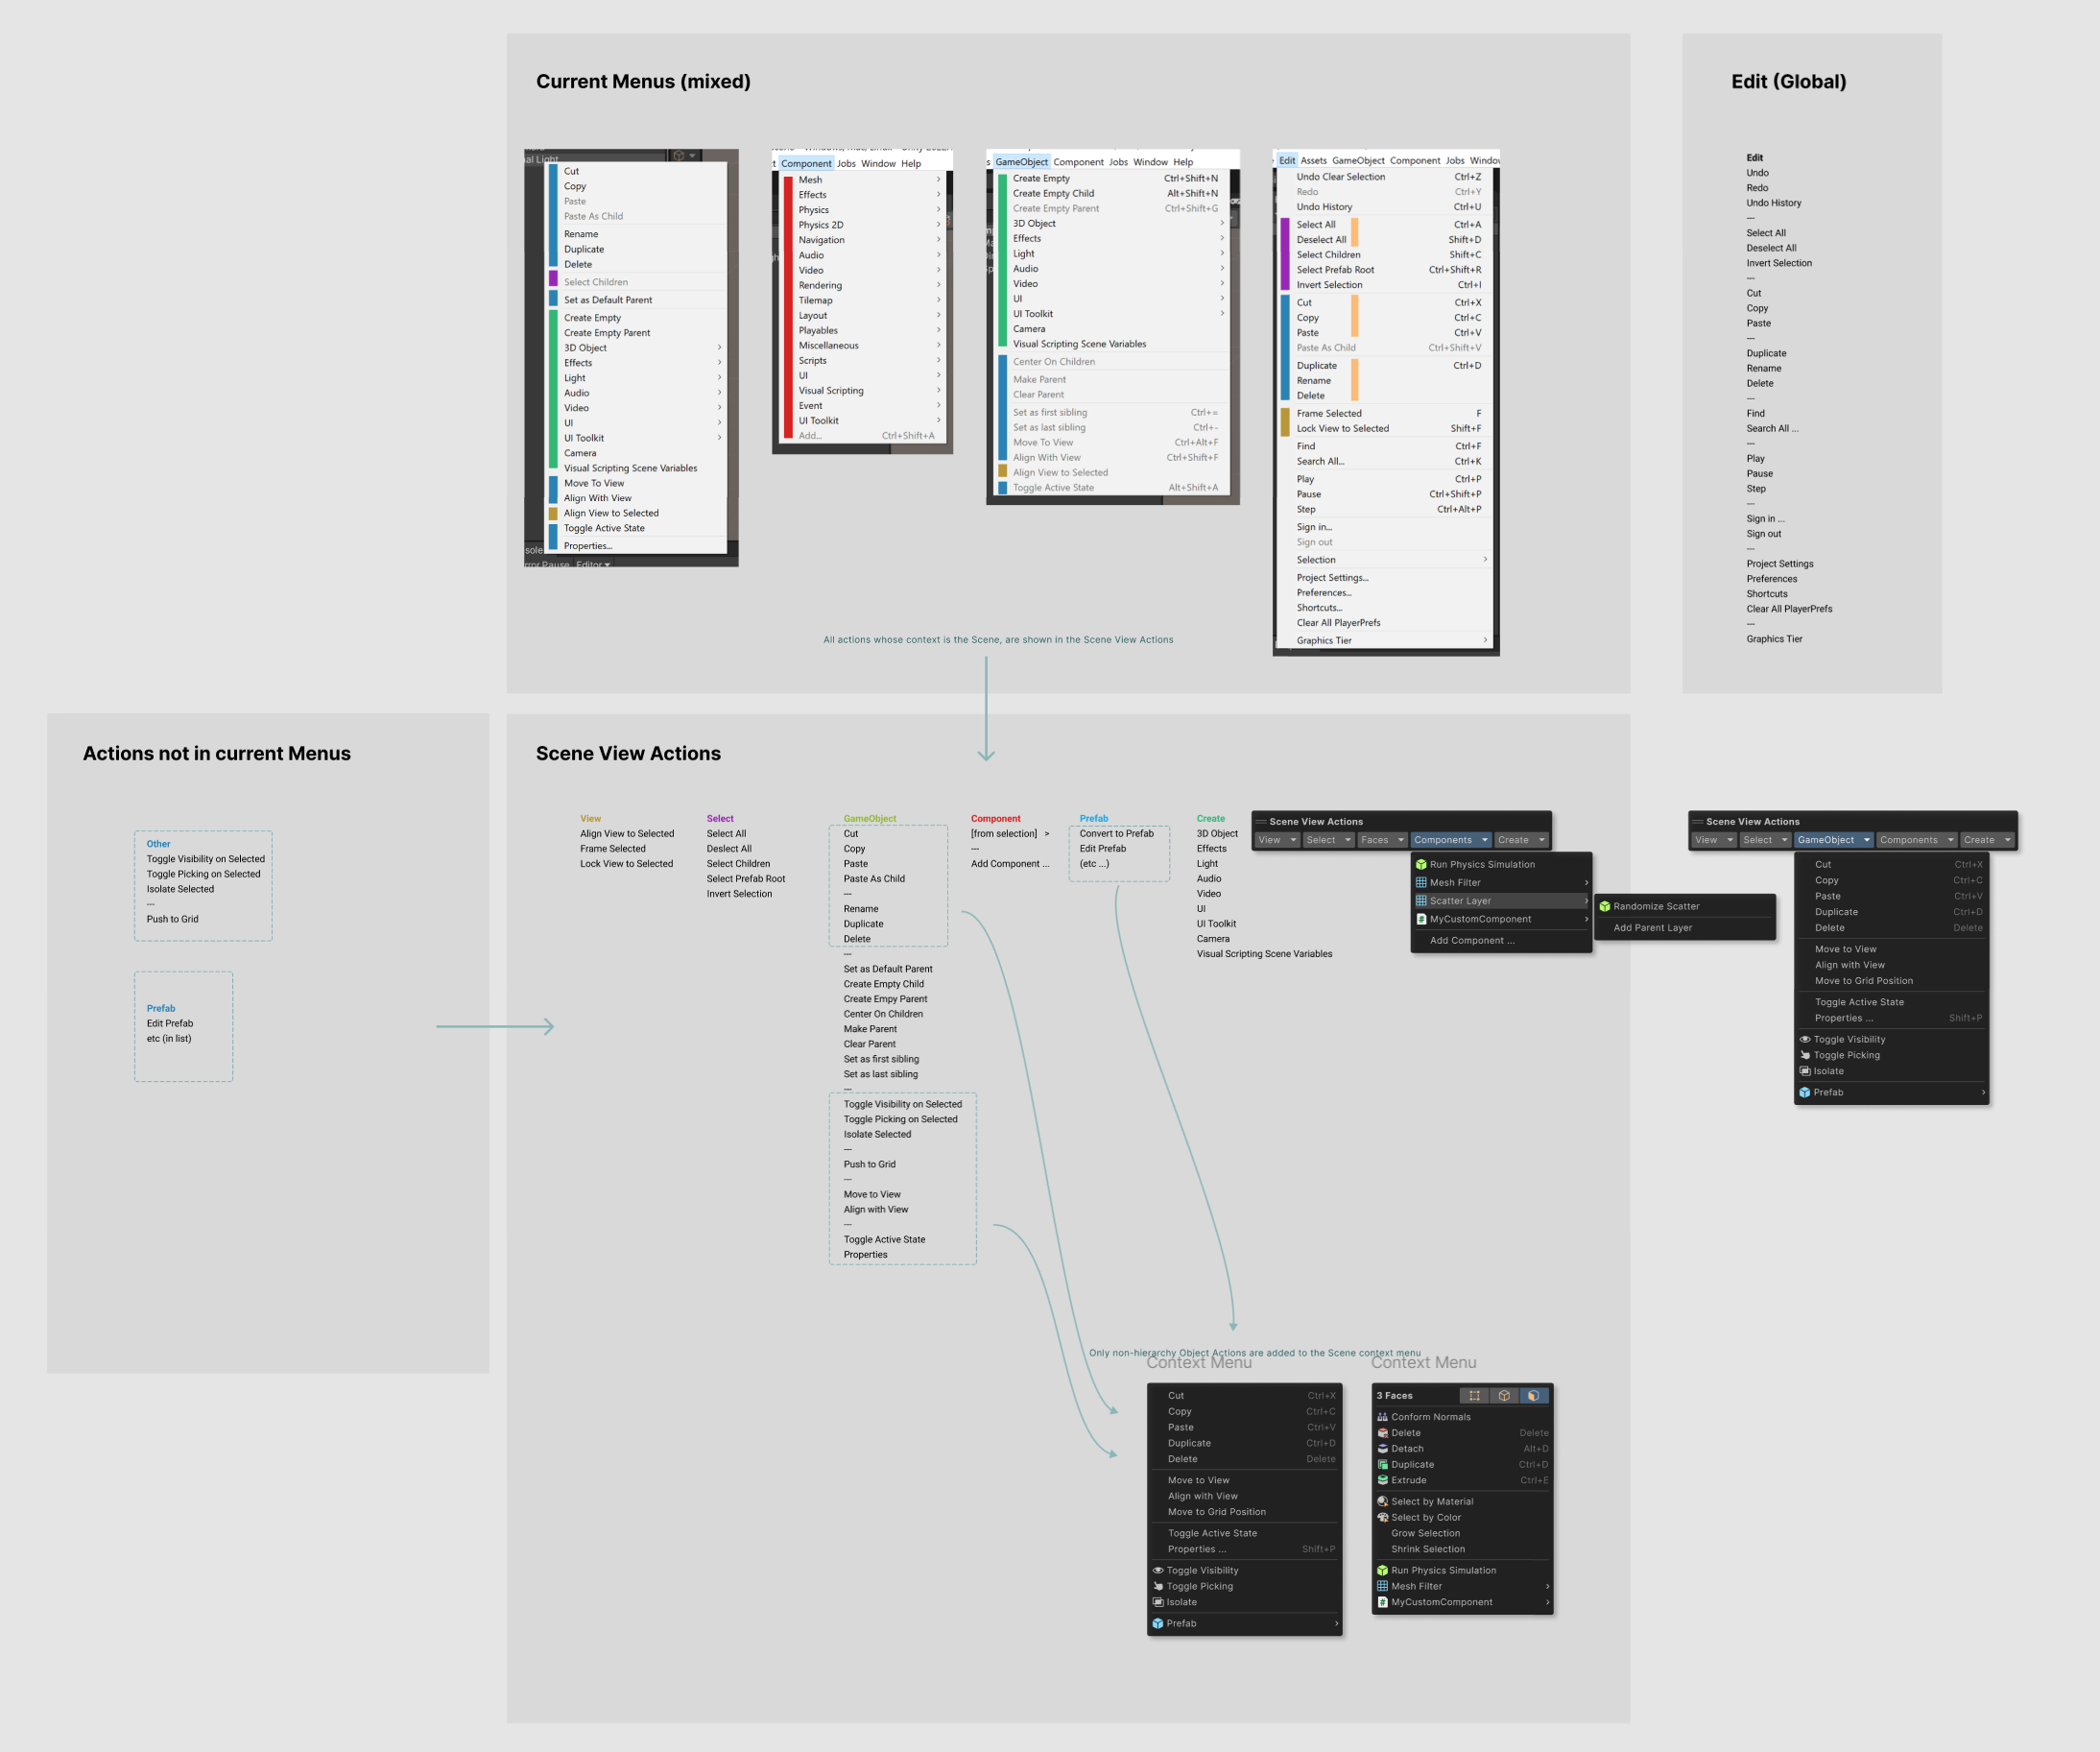Click 'Visual Scripting Scene Variables' under Create heading
The width and height of the screenshot is (2100, 1752).
pyautogui.click(x=1264, y=954)
